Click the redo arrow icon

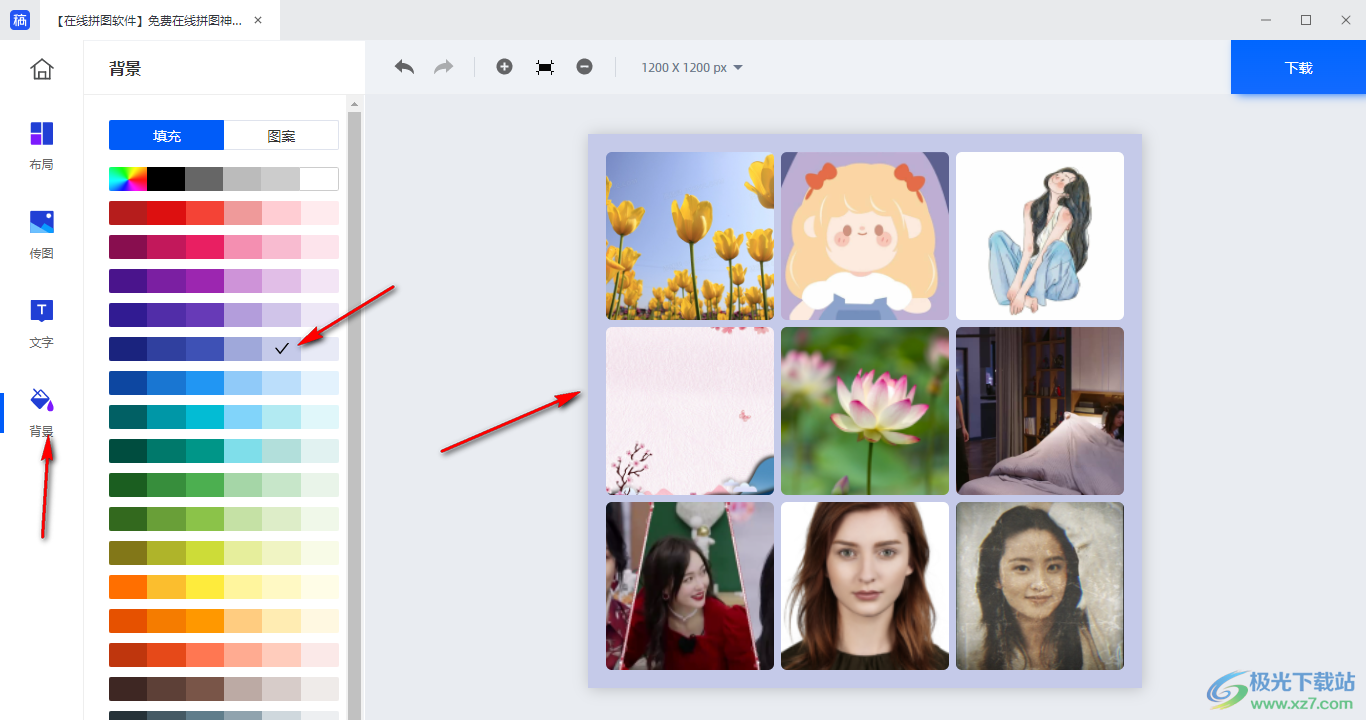point(443,67)
